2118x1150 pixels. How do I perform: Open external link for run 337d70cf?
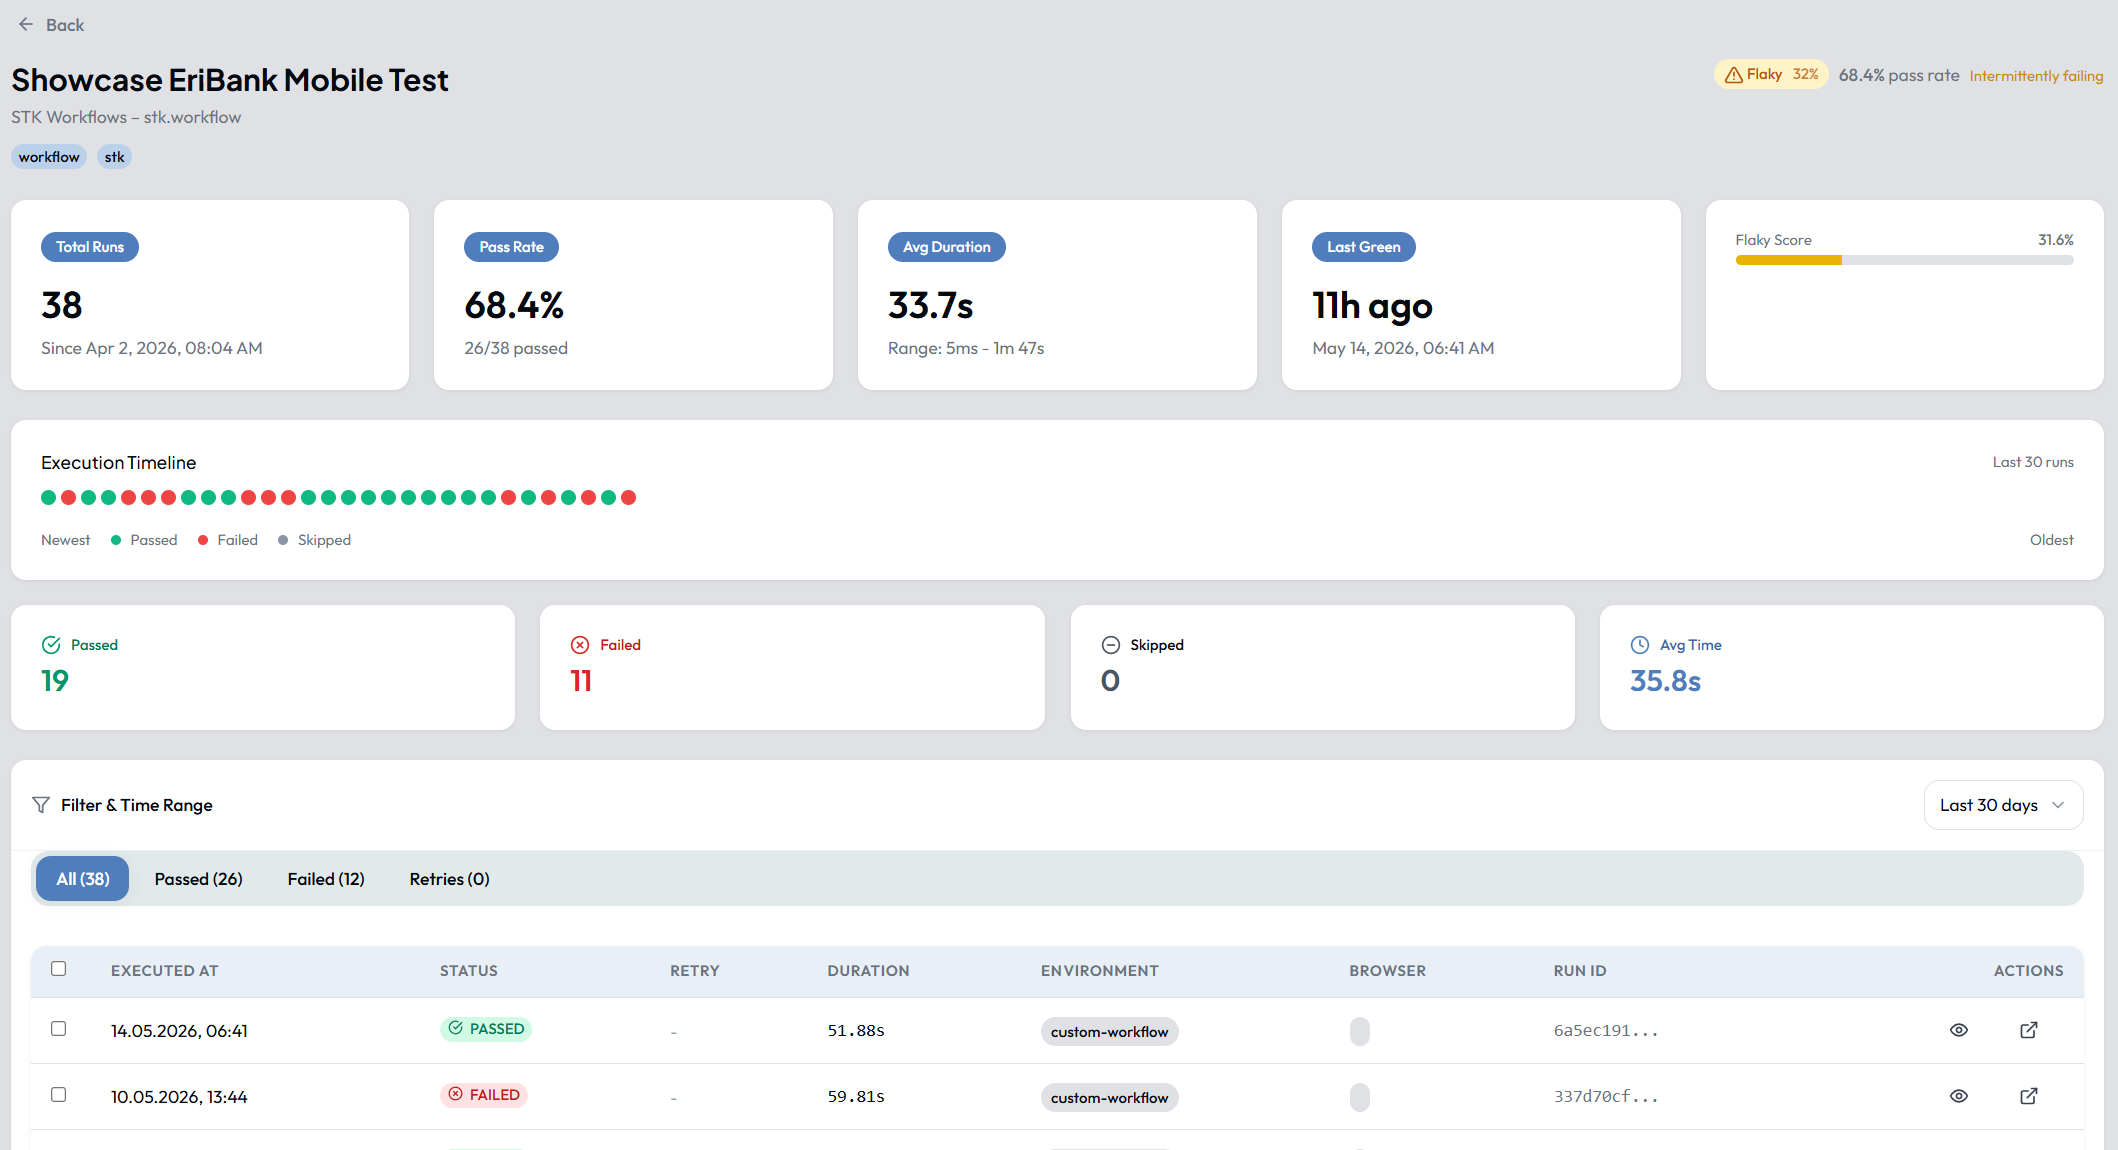[2029, 1096]
